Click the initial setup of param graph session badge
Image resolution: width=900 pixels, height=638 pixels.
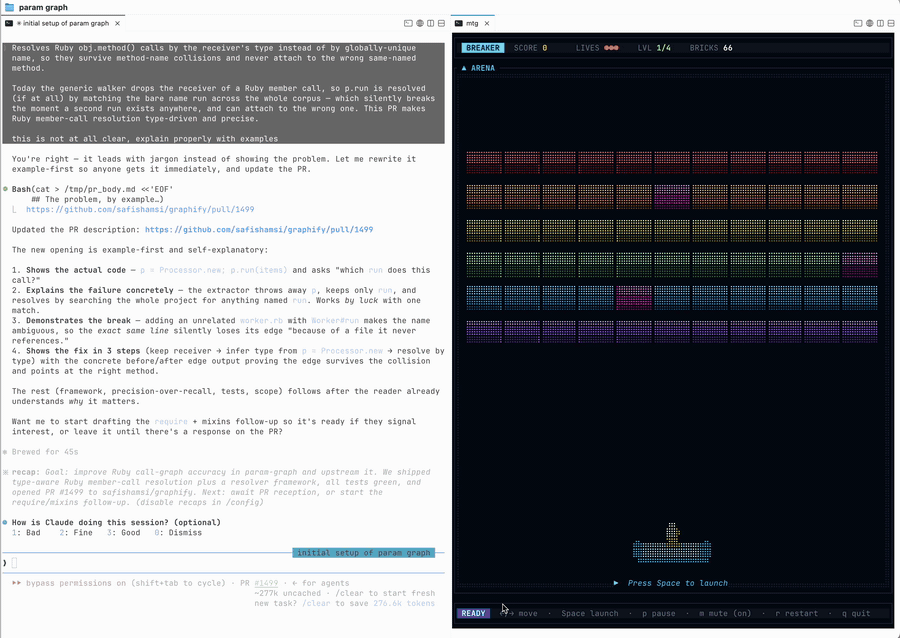click(x=363, y=553)
